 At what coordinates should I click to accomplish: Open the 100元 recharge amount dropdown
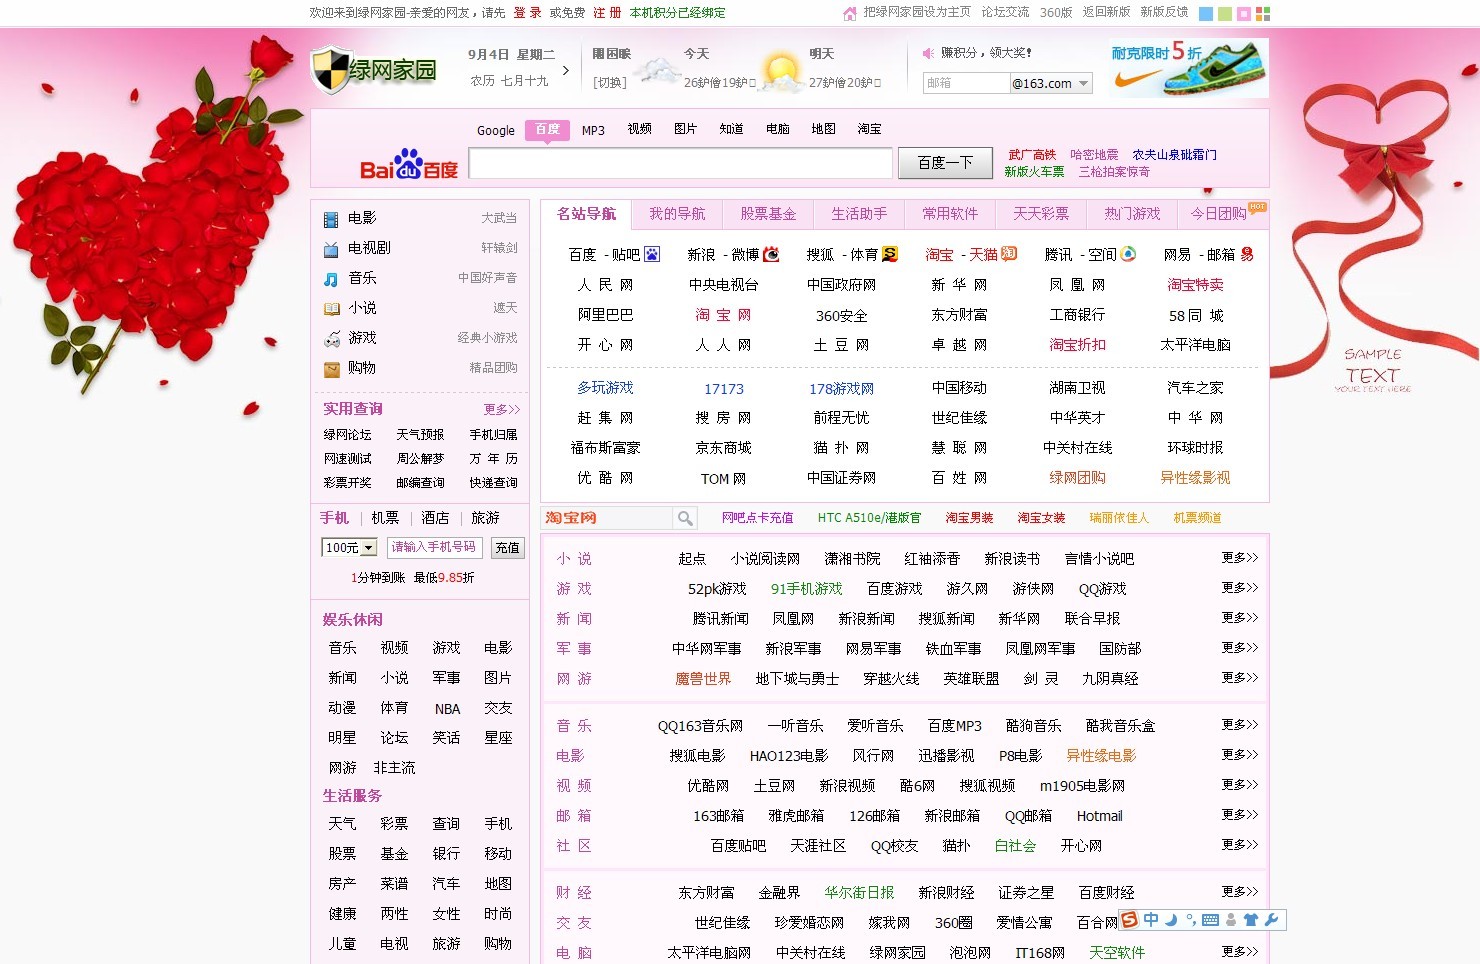368,548
